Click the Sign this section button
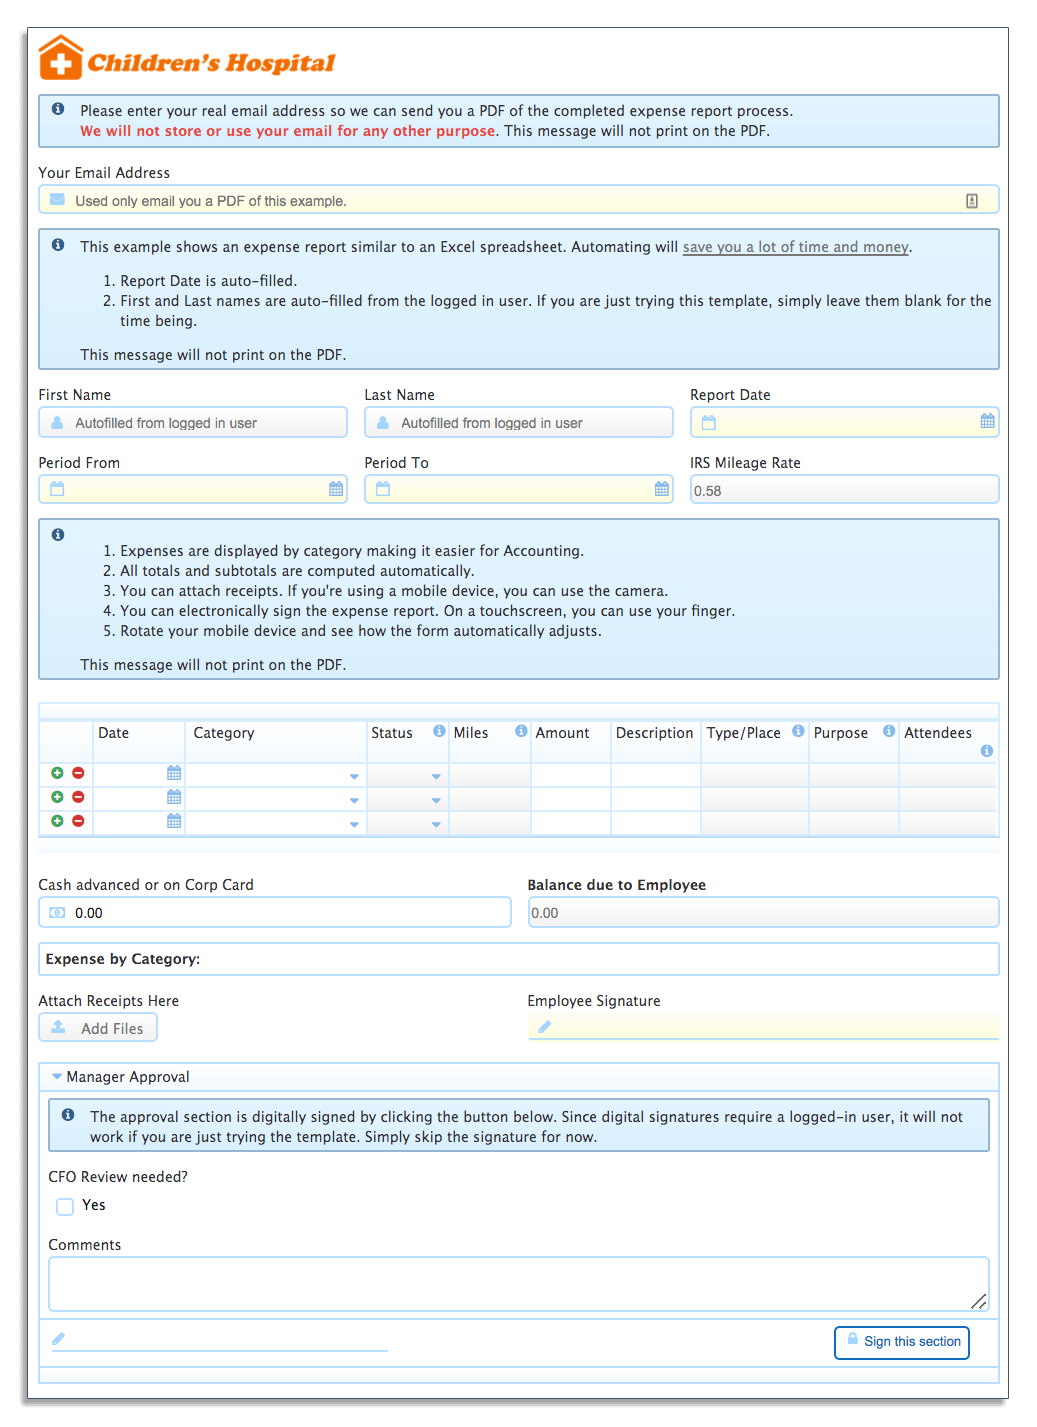Image resolution: width=1037 pixels, height=1427 pixels. [x=902, y=1342]
